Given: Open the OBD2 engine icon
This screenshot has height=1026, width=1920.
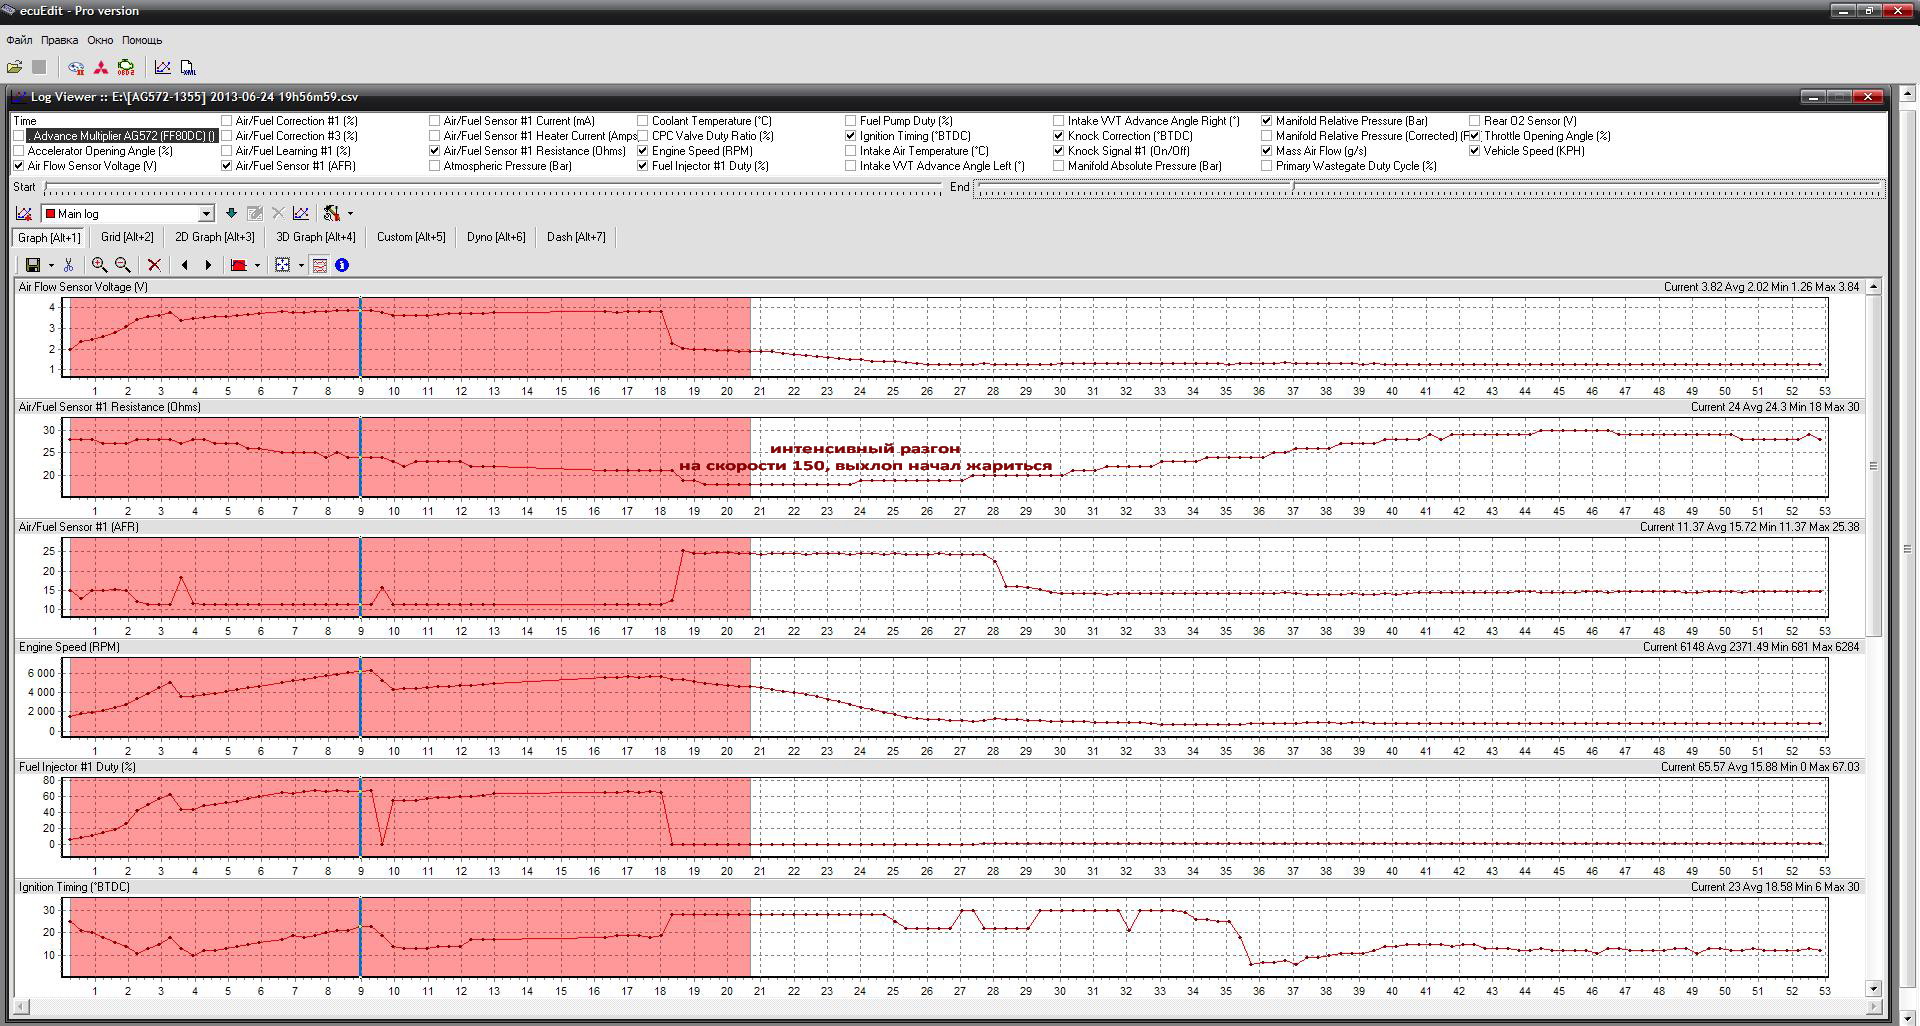Looking at the screenshot, I should click(126, 67).
